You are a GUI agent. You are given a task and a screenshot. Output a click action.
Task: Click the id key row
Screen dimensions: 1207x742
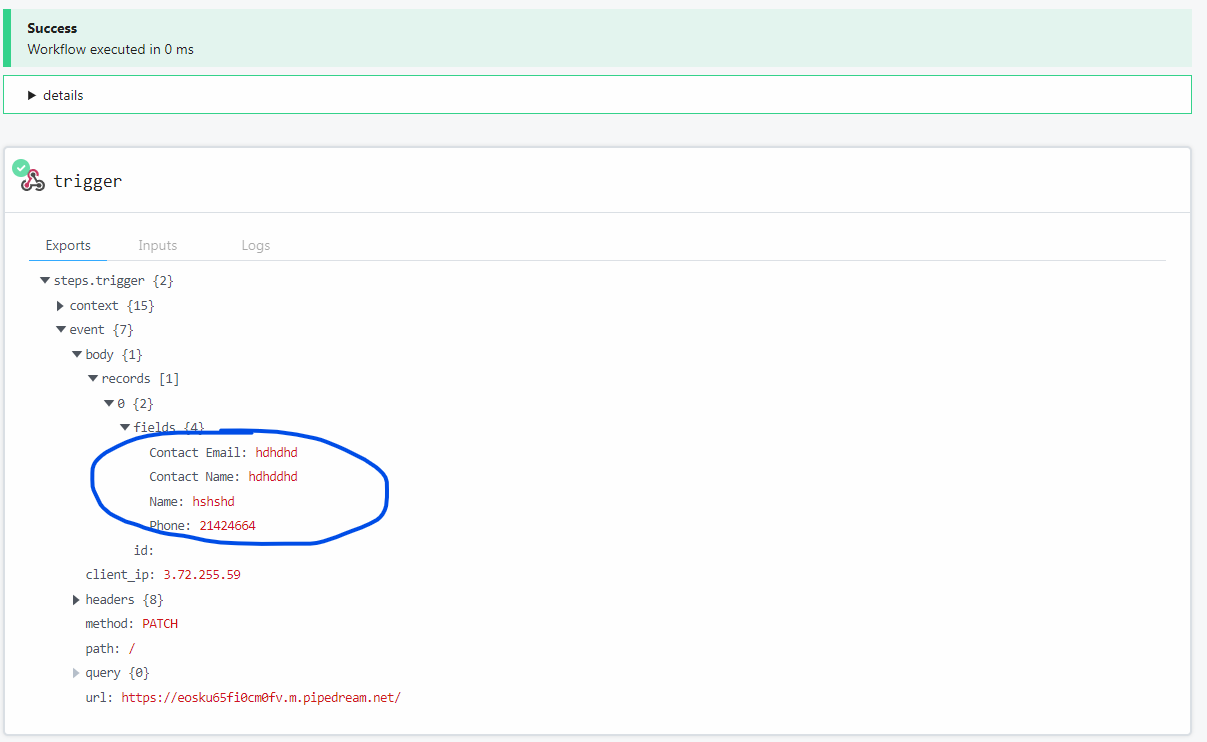pos(143,550)
